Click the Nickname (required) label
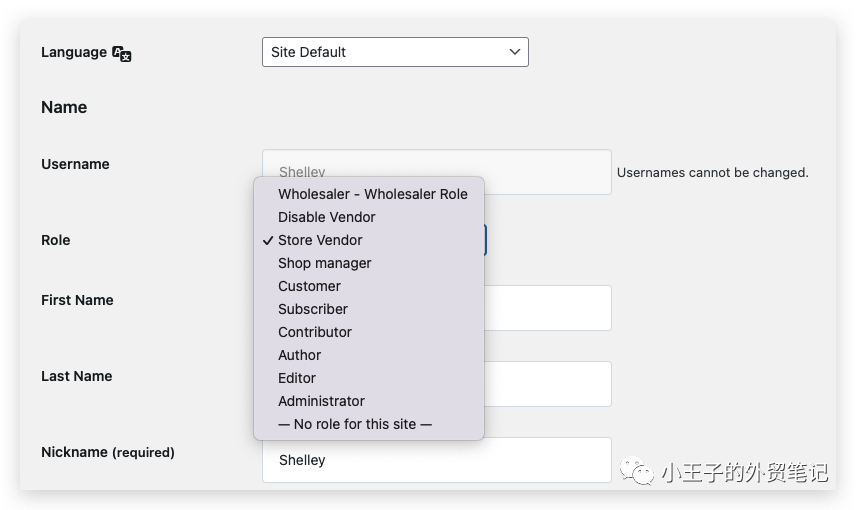Image resolution: width=856 pixels, height=510 pixels. (108, 452)
